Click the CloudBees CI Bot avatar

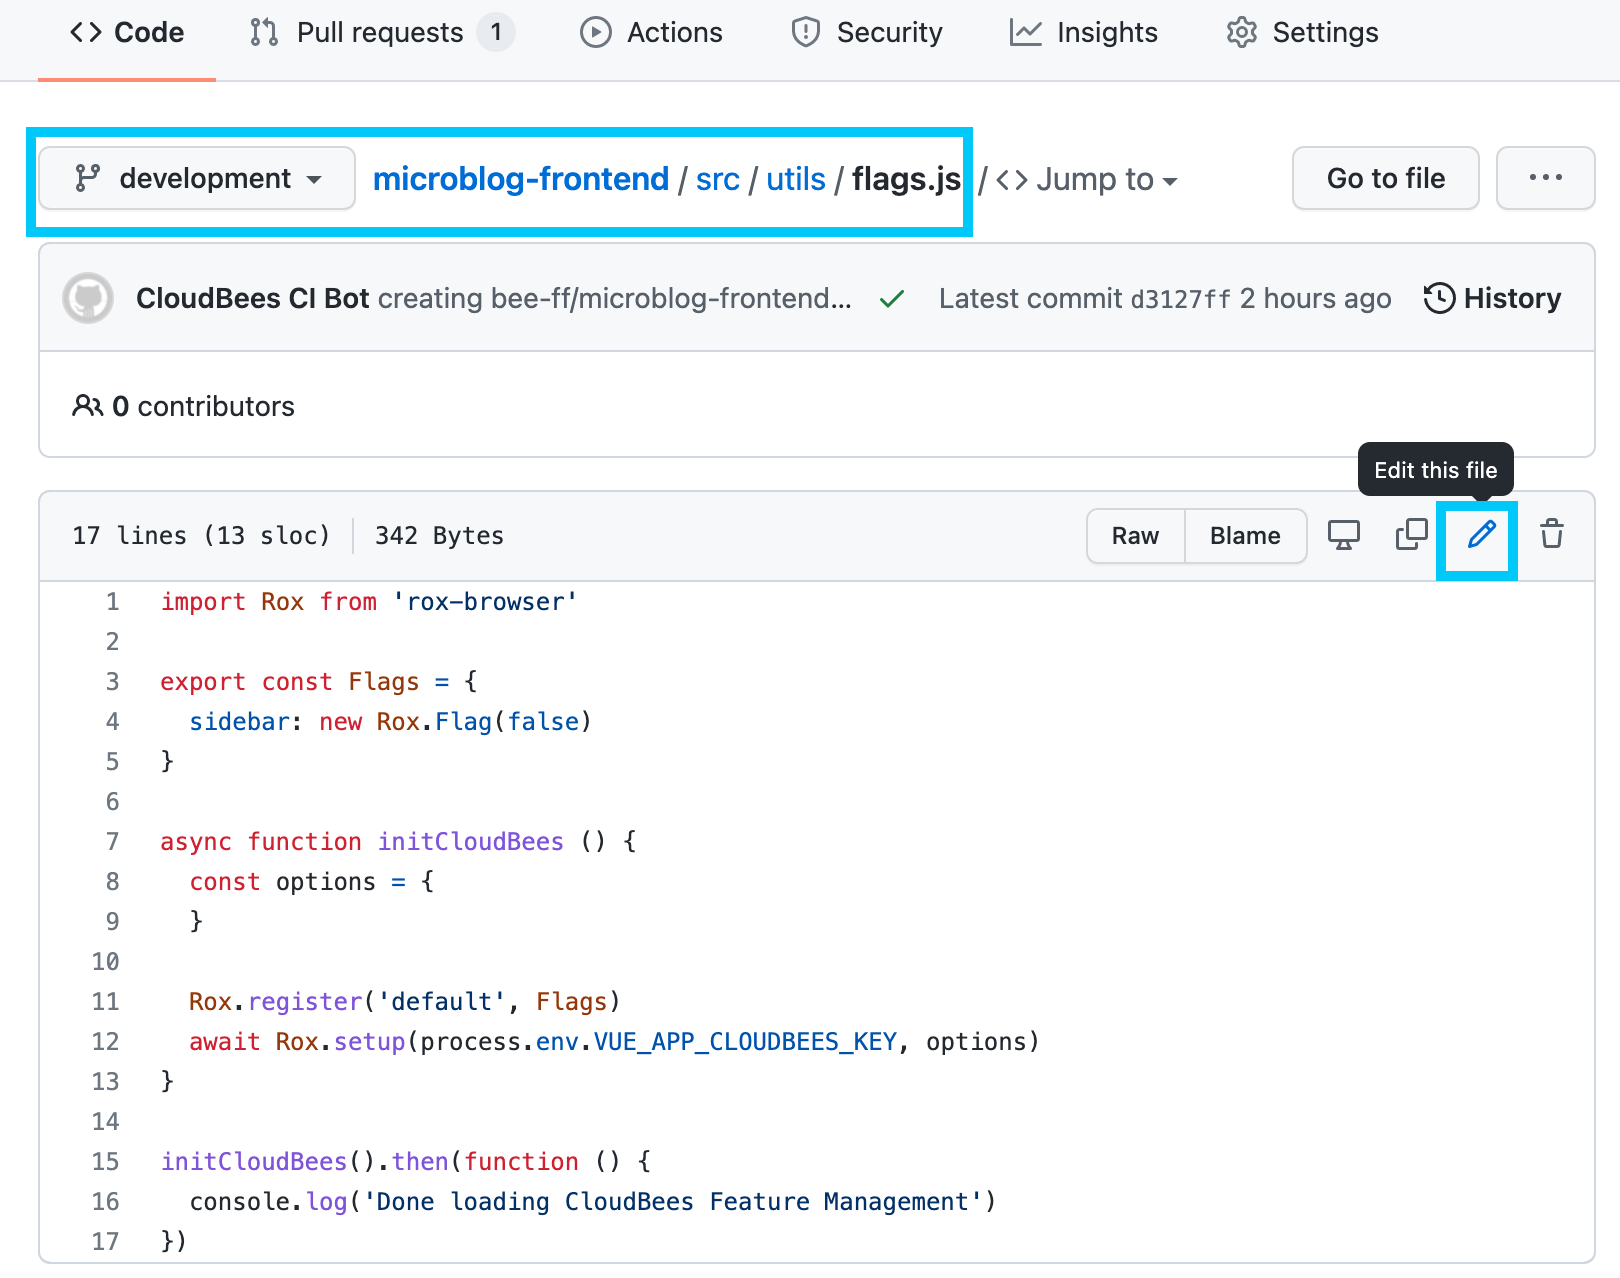tap(87, 298)
